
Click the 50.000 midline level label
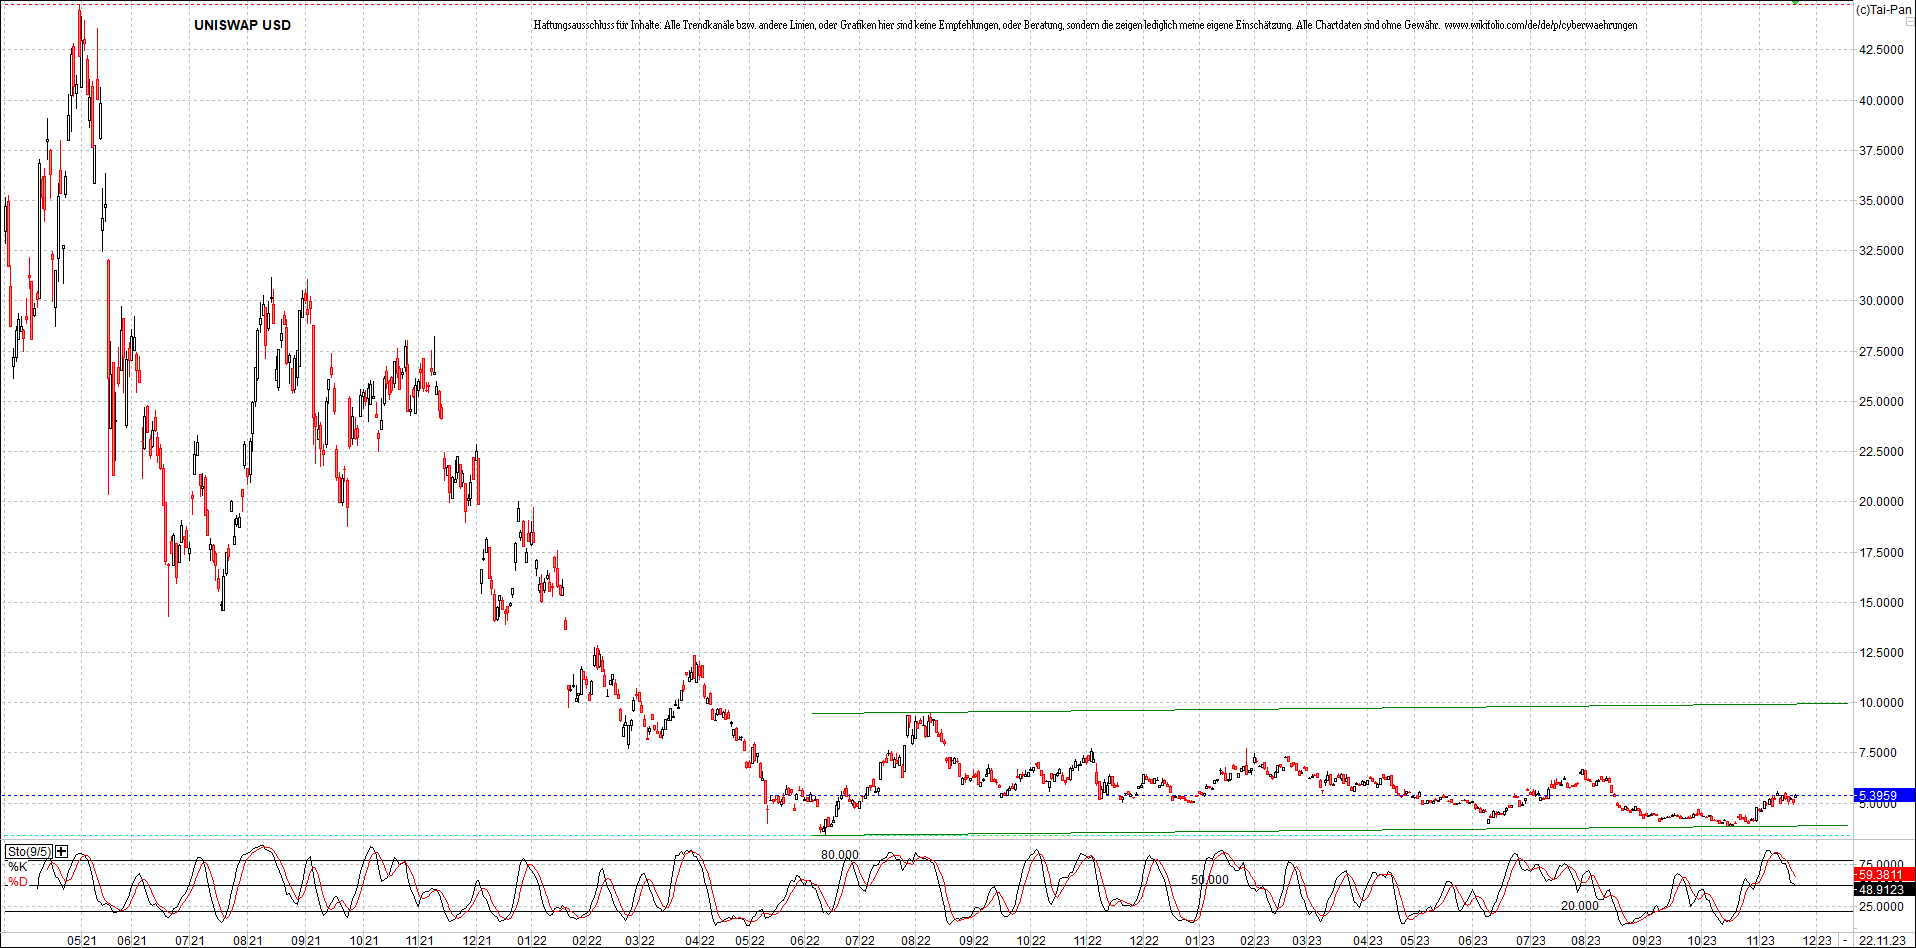[1209, 880]
